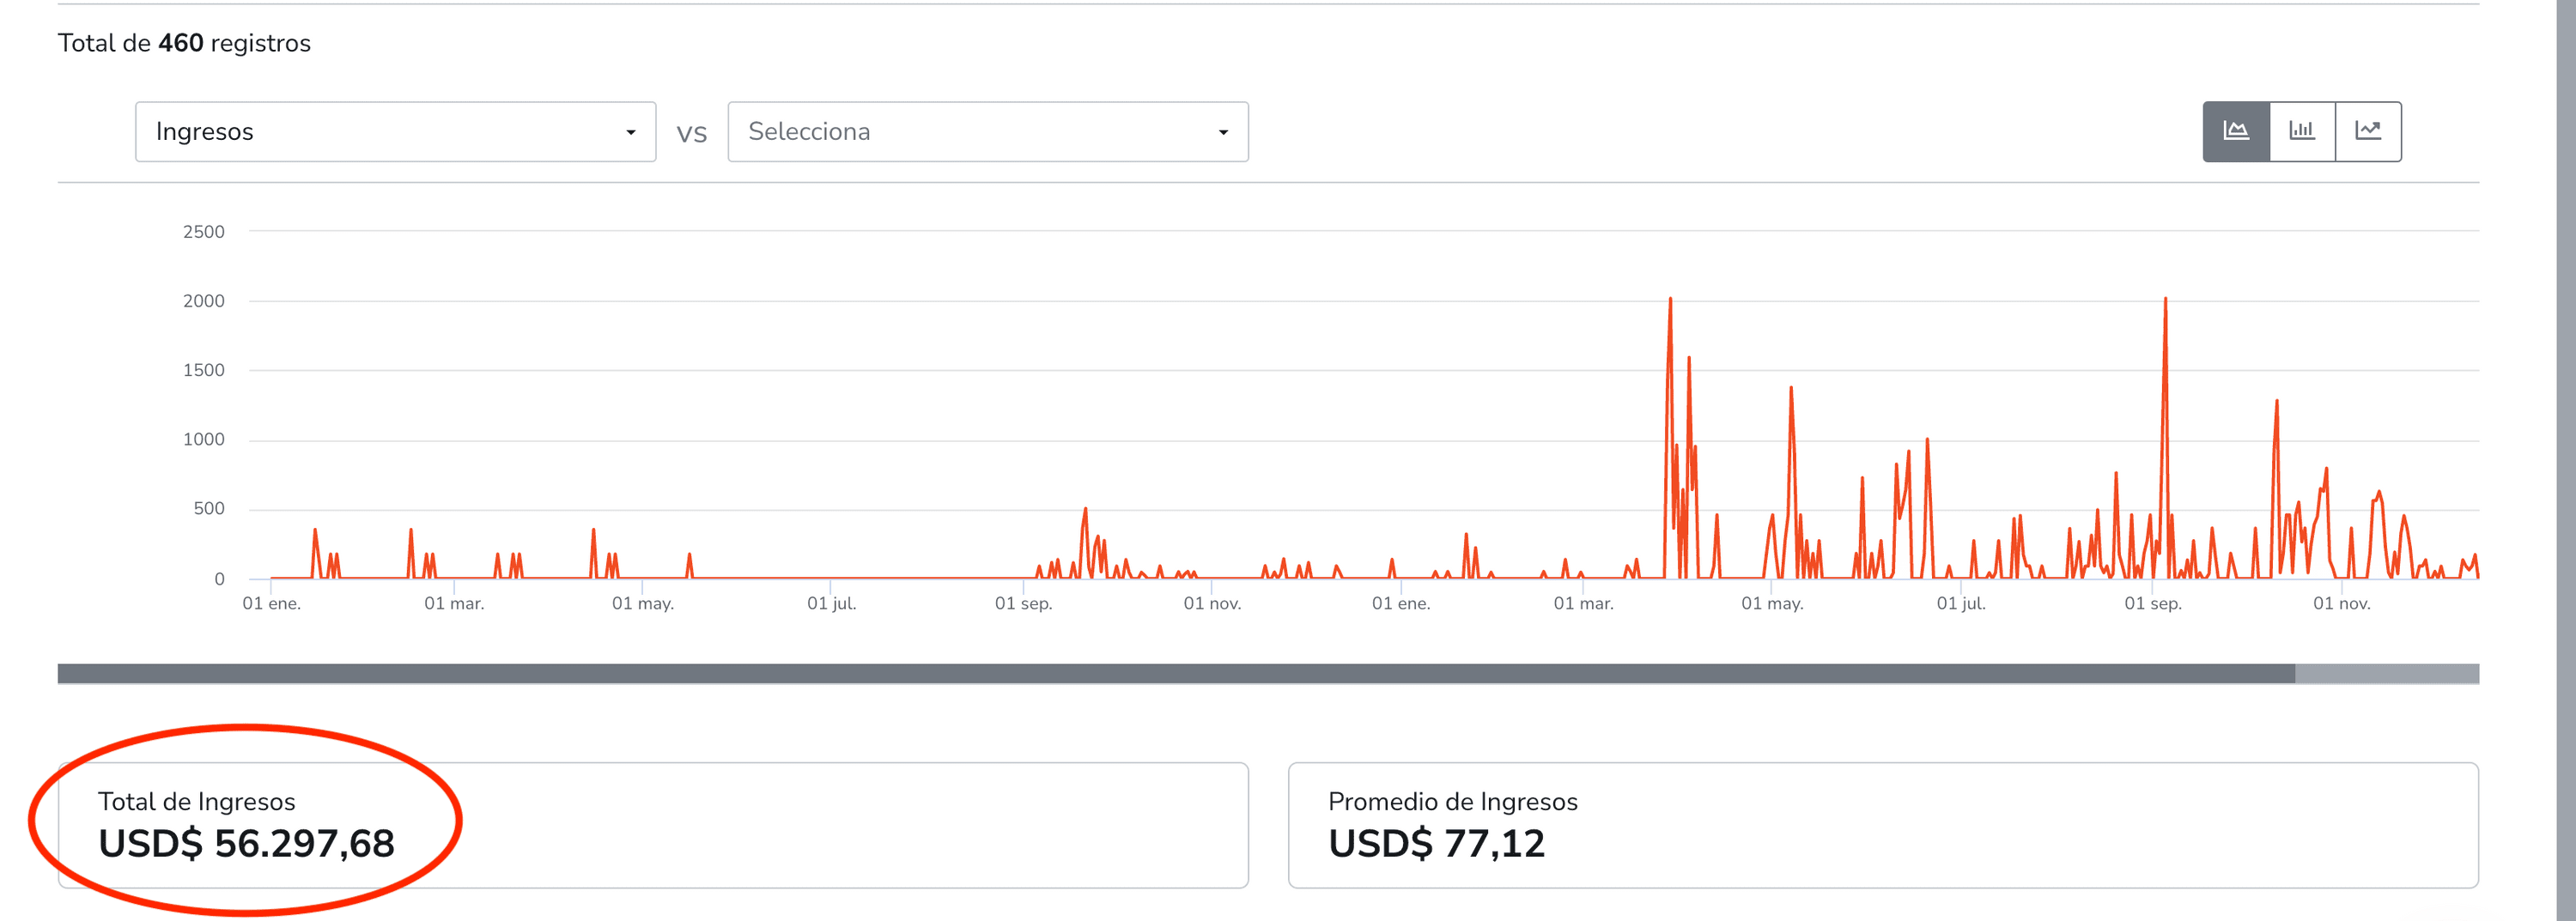
Task: Open the Ingresos metric dropdown
Action: click(x=395, y=131)
